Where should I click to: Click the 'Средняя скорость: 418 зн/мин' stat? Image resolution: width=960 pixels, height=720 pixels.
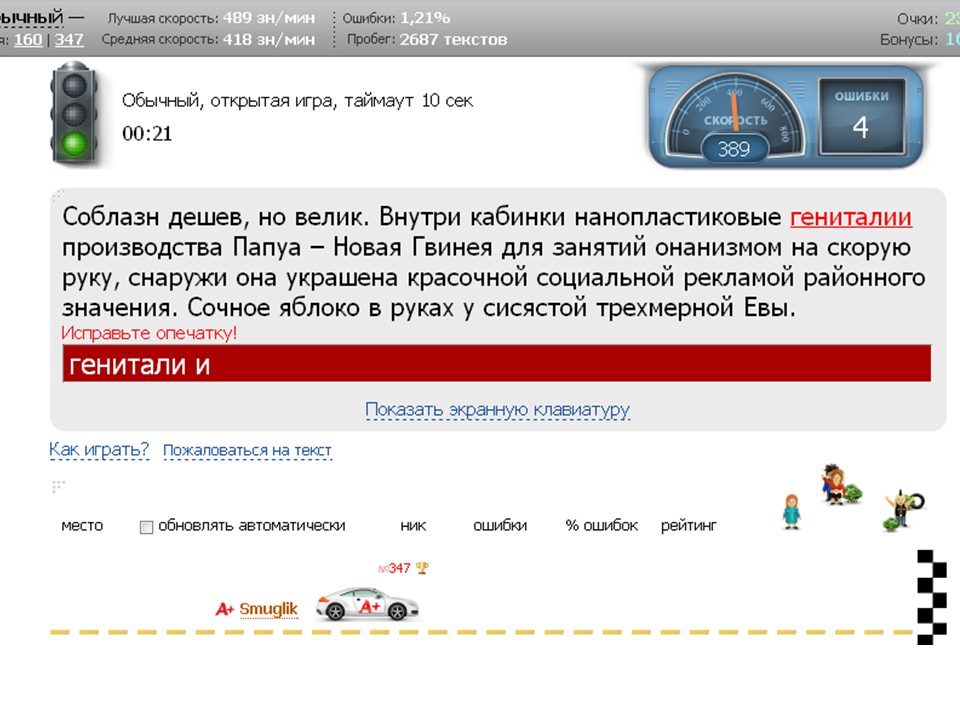(x=208, y=40)
